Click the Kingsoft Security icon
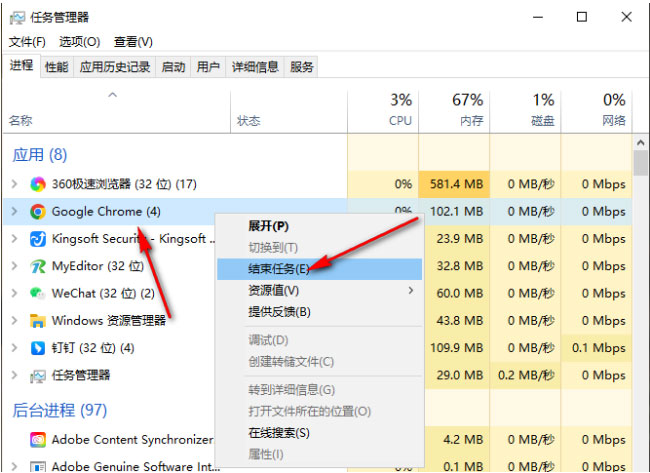The width and height of the screenshot is (650, 473). pyautogui.click(x=38, y=239)
